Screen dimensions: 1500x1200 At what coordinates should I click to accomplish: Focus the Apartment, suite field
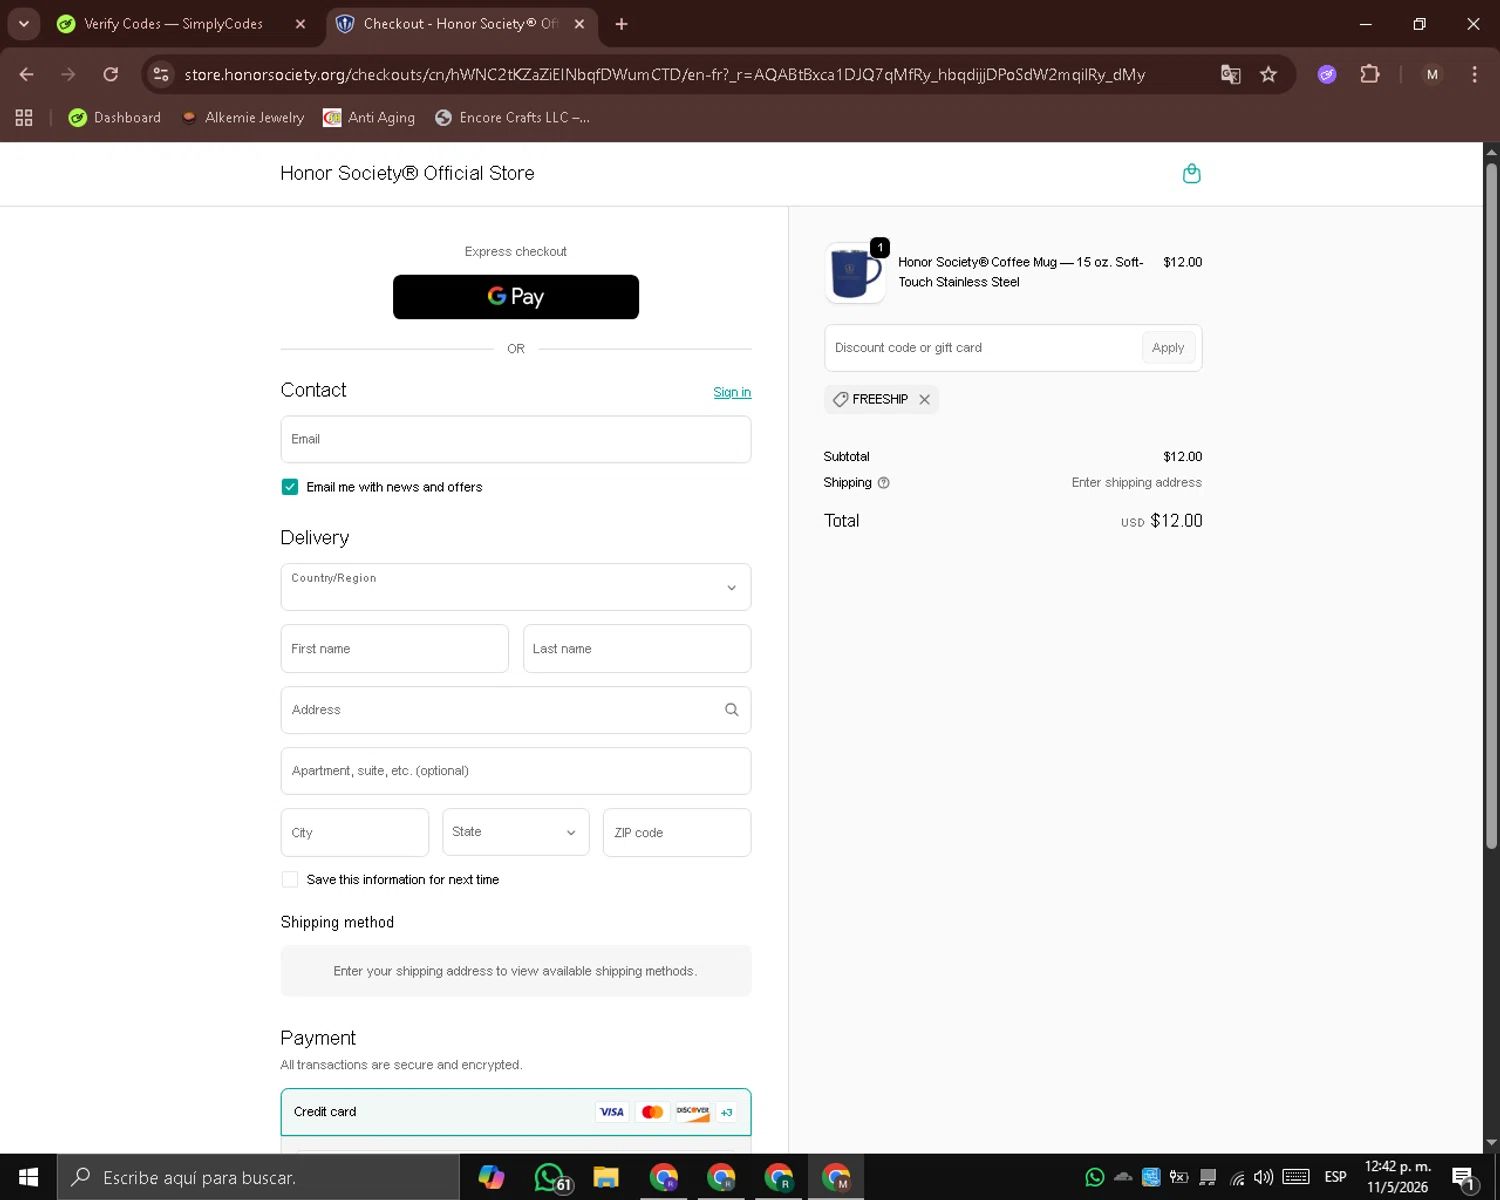coord(516,771)
